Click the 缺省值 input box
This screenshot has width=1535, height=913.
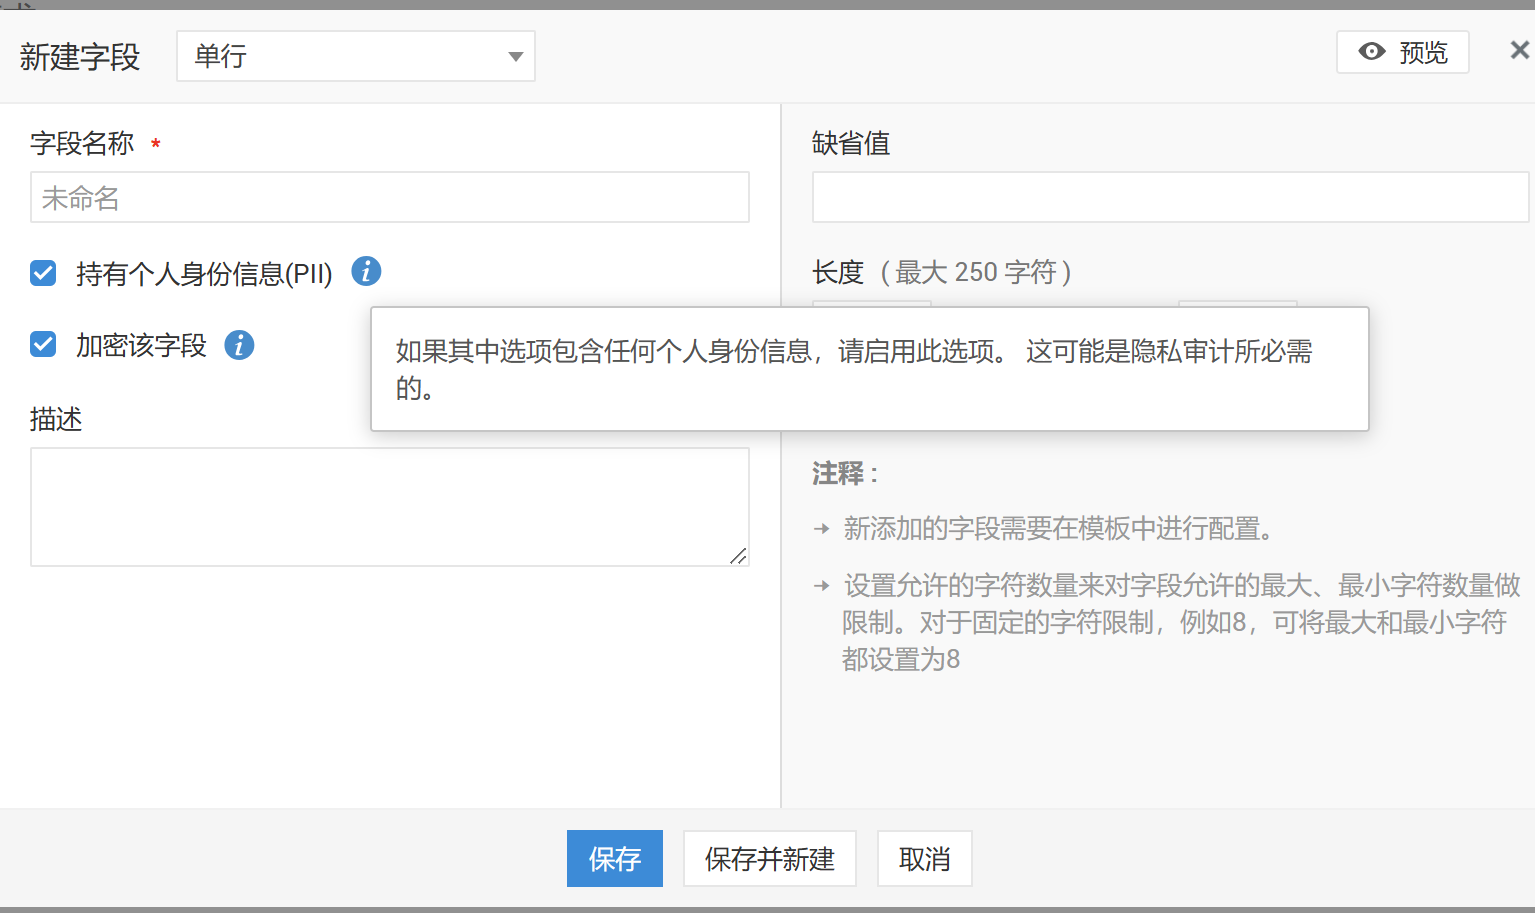coord(1169,197)
